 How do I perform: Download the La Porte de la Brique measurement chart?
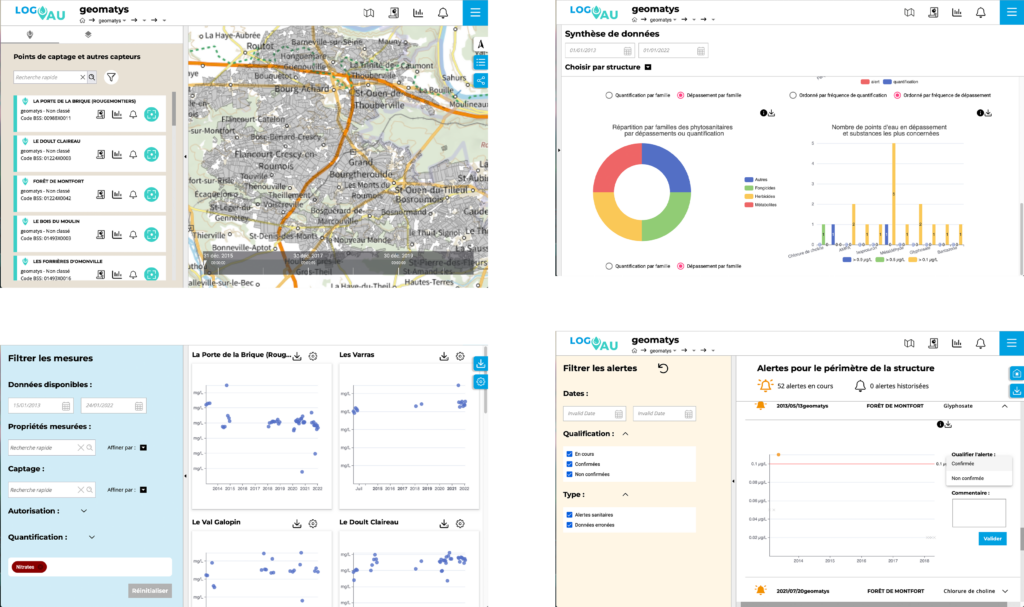click(x=297, y=357)
